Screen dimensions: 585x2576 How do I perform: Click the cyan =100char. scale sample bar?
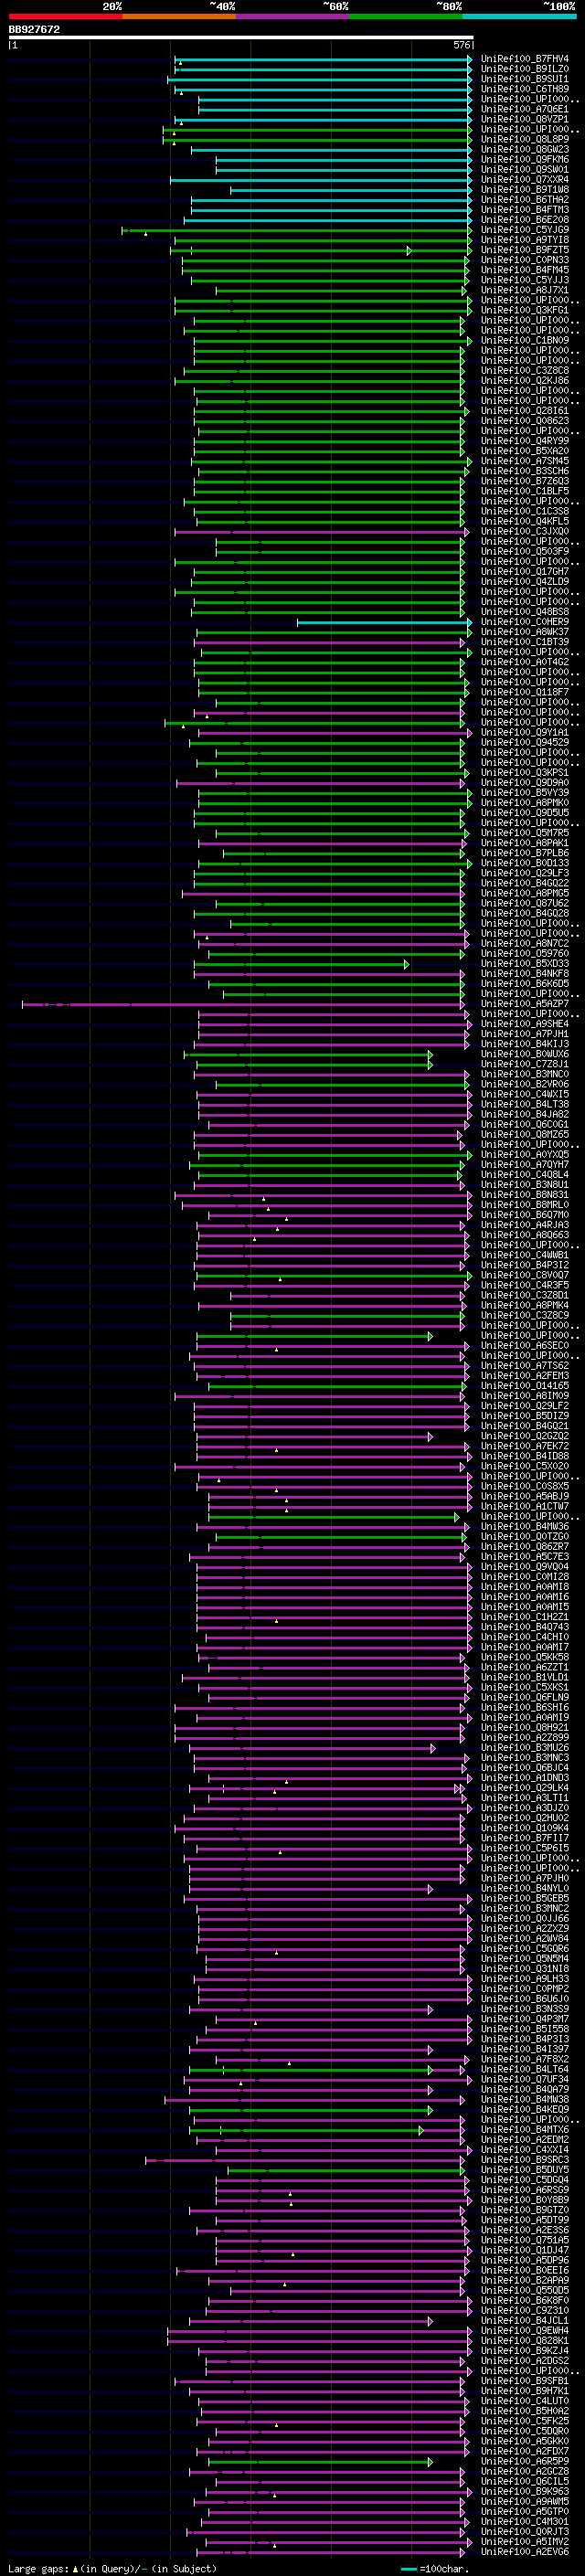(409, 2569)
